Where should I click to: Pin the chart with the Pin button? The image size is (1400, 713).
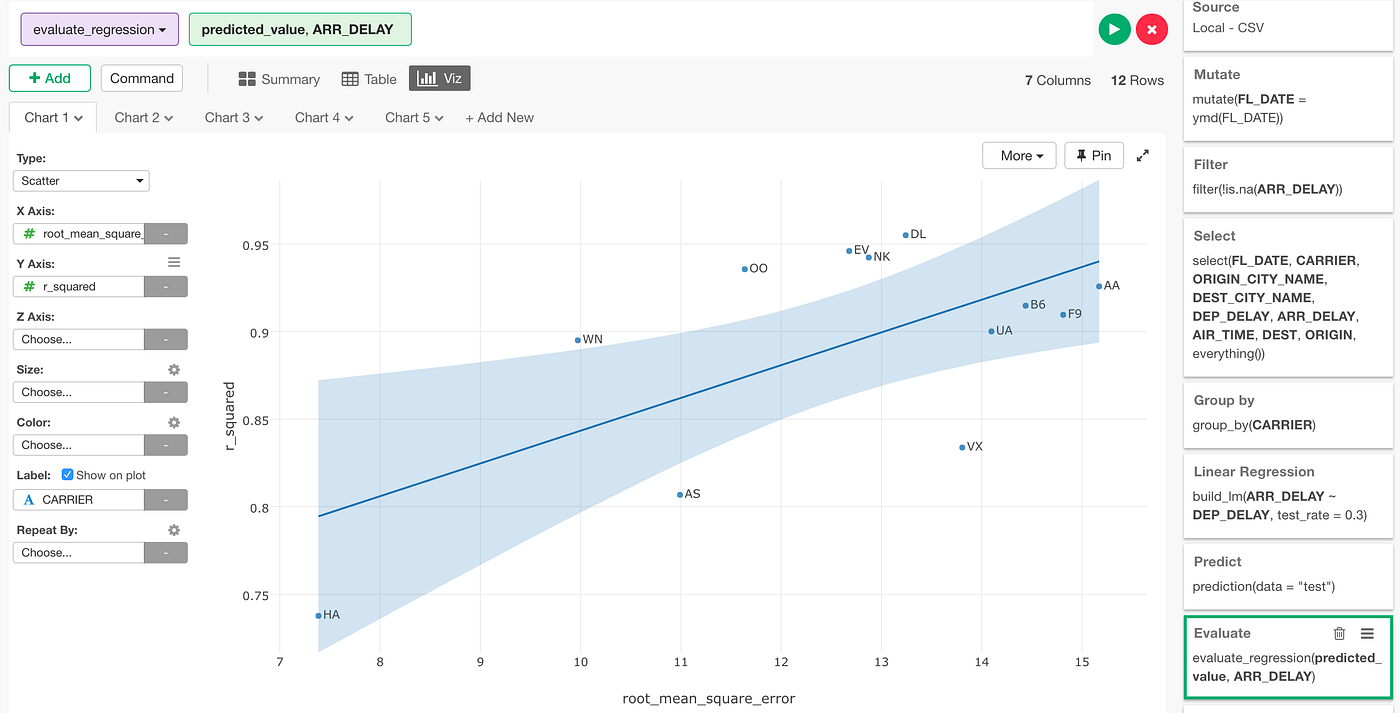pyautogui.click(x=1094, y=155)
